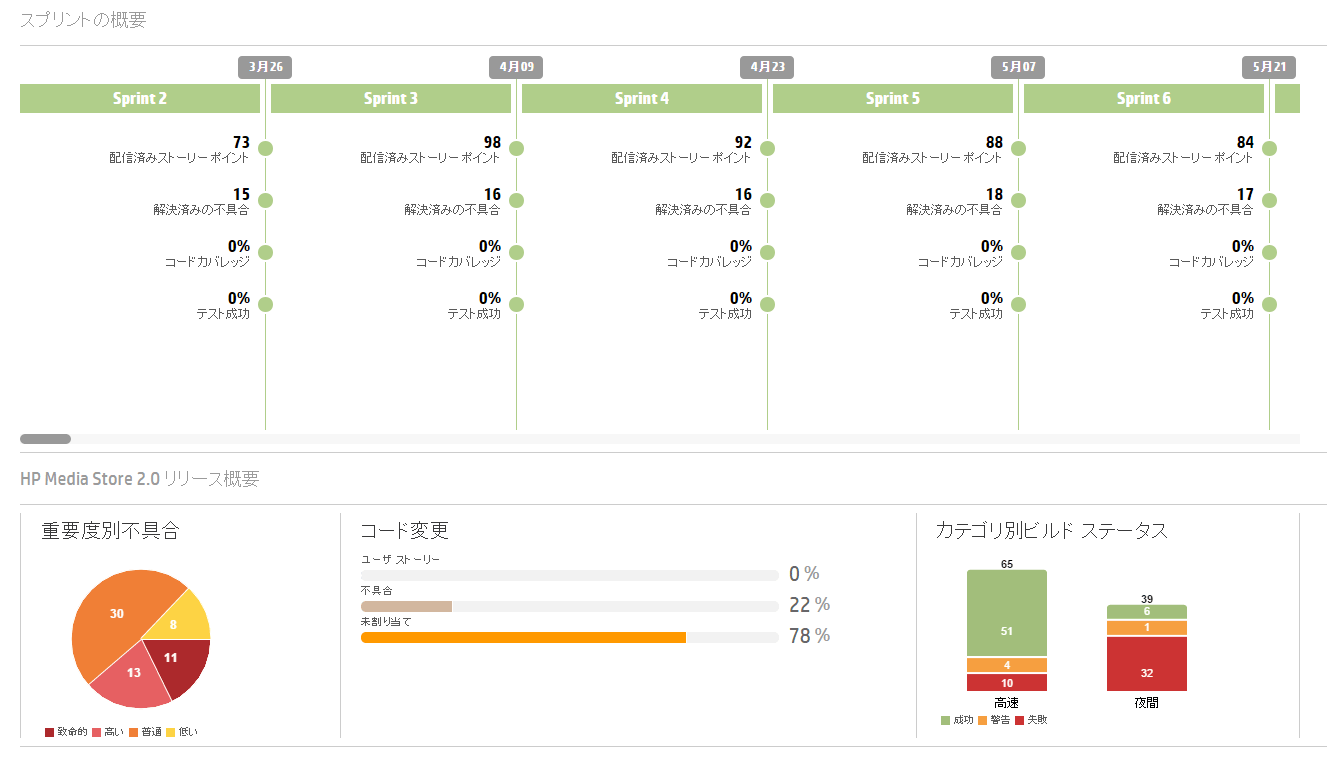Click the orange 夜間 bar segment 1

(x=1146, y=627)
